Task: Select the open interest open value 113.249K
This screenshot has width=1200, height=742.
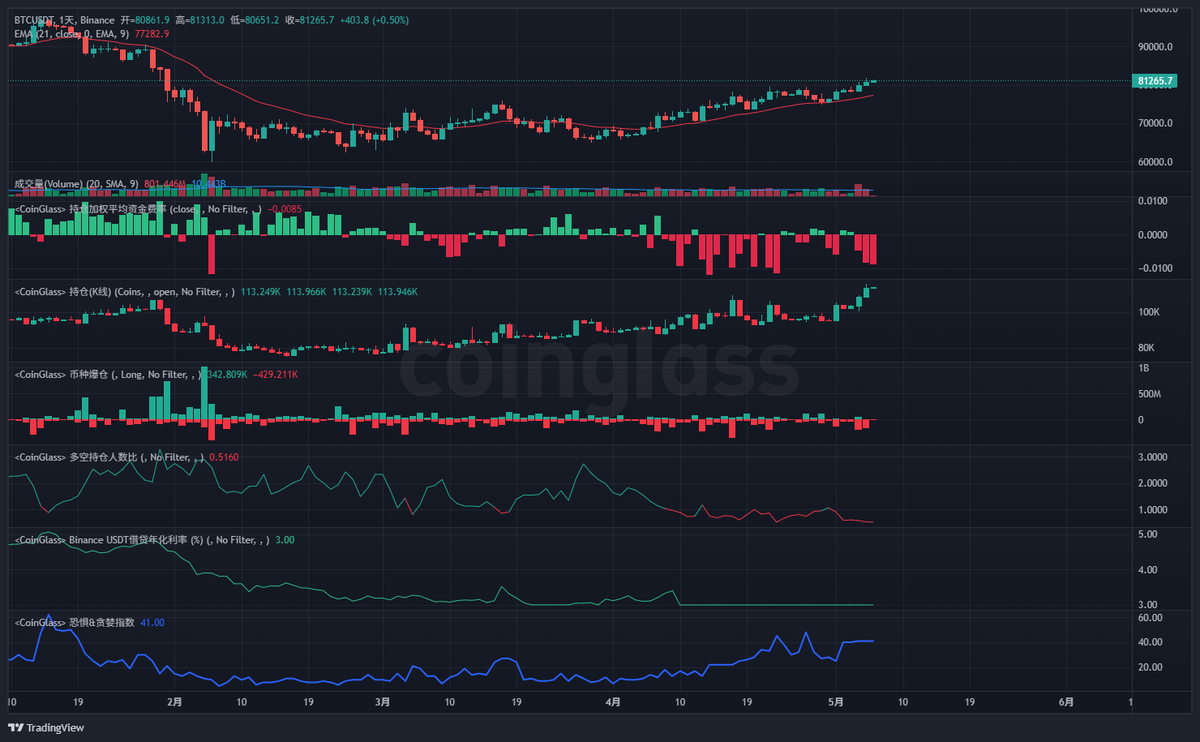Action: point(261,292)
